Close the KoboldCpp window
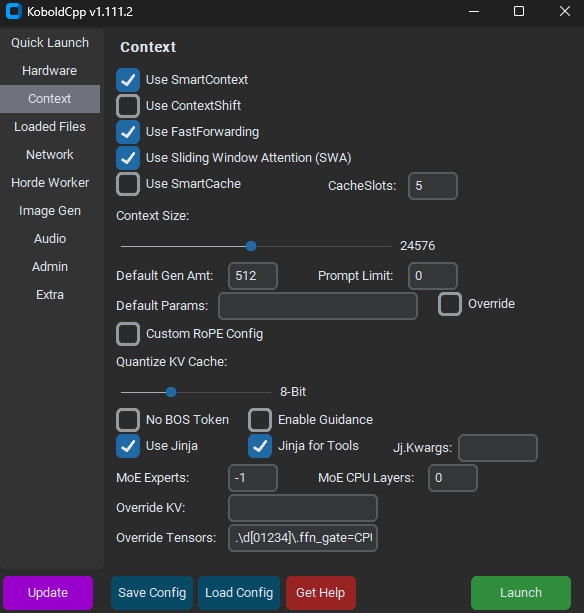Viewport: 584px width, 613px height. coord(564,11)
